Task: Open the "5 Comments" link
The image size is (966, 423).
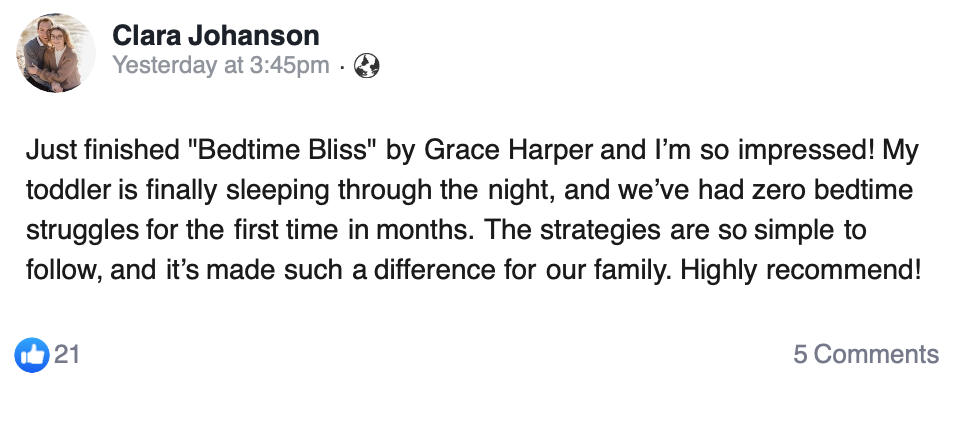Action: pos(865,354)
